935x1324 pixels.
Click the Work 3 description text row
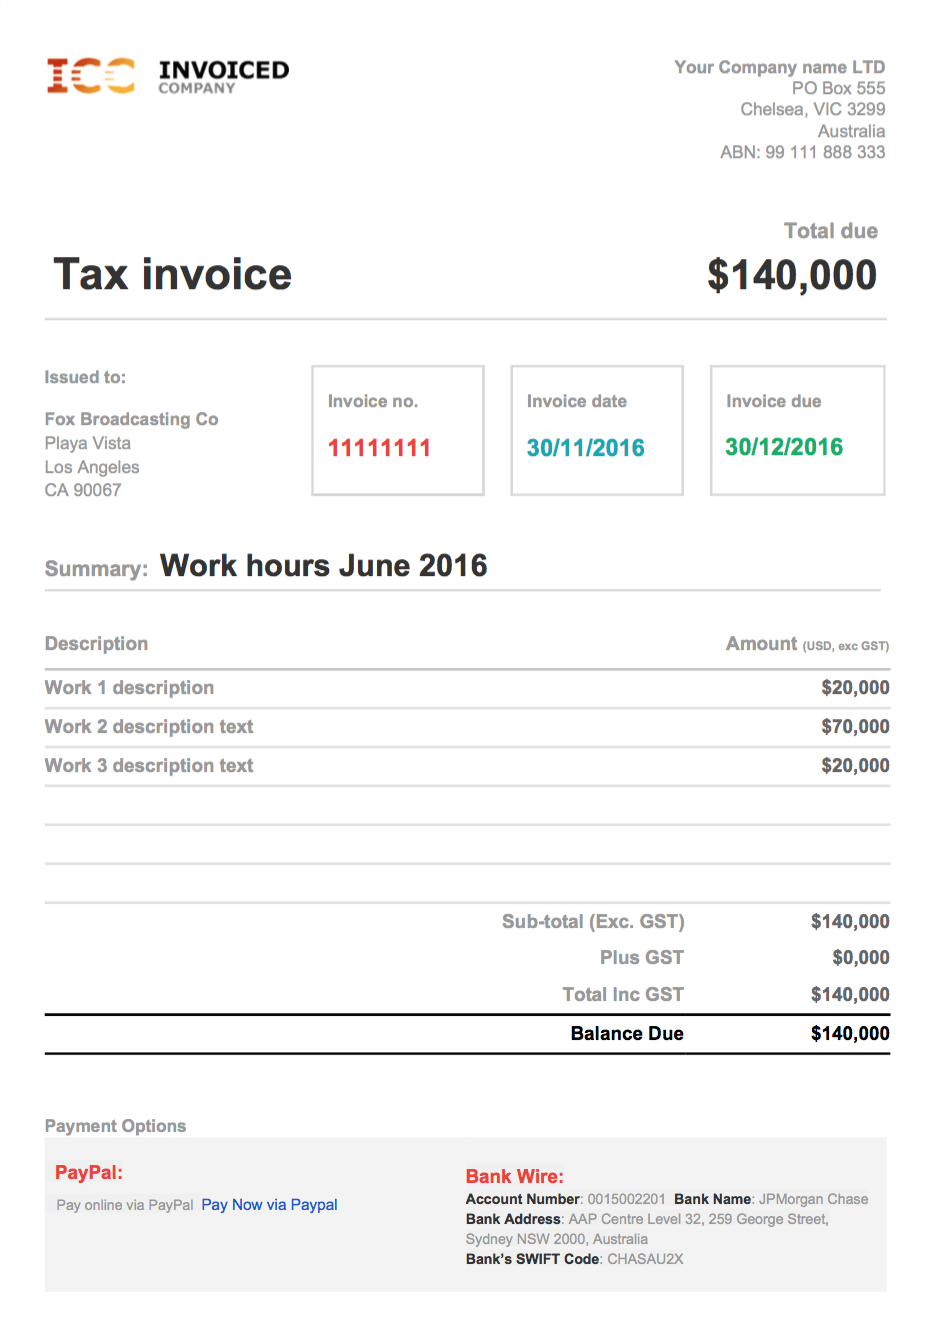click(x=467, y=766)
